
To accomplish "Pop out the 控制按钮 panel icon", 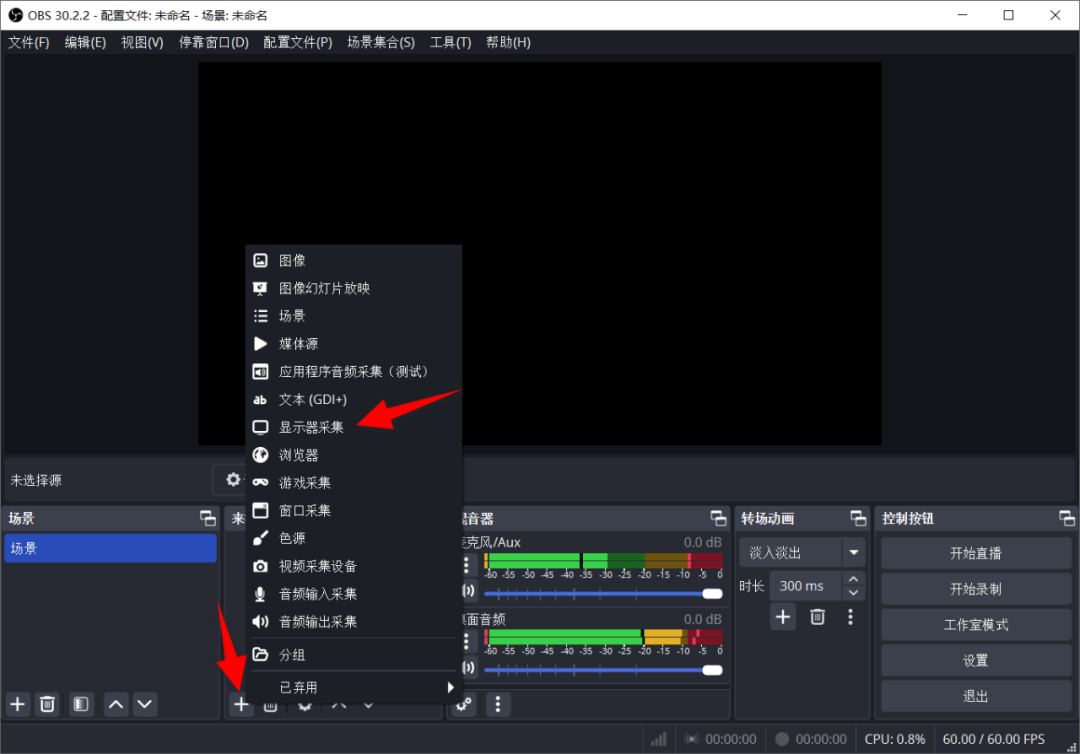I will tap(1066, 518).
